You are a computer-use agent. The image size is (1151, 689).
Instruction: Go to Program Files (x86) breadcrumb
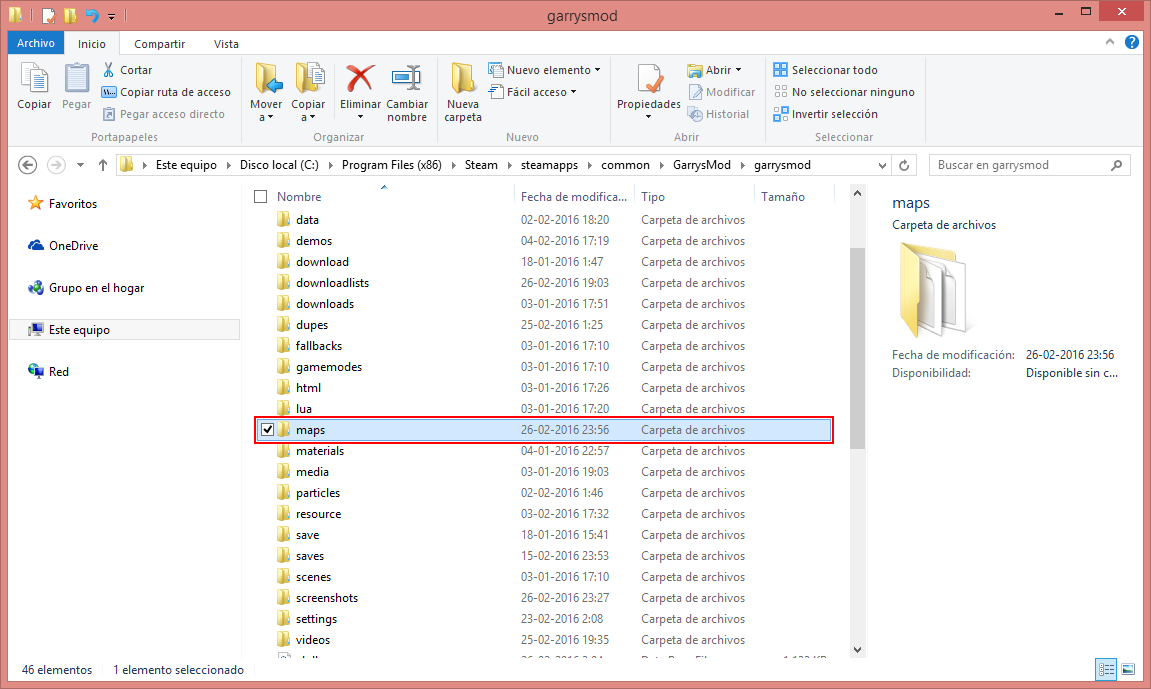[391, 165]
